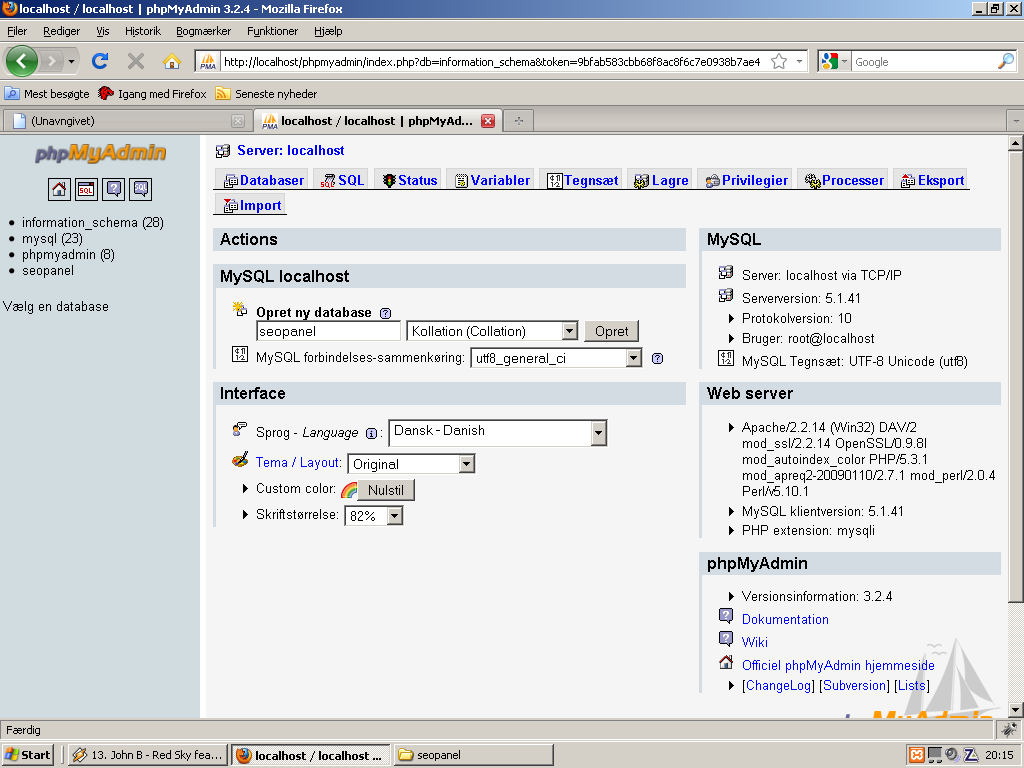The width and height of the screenshot is (1024, 768).
Task: Open the Bogmærker menu
Action: (x=203, y=31)
